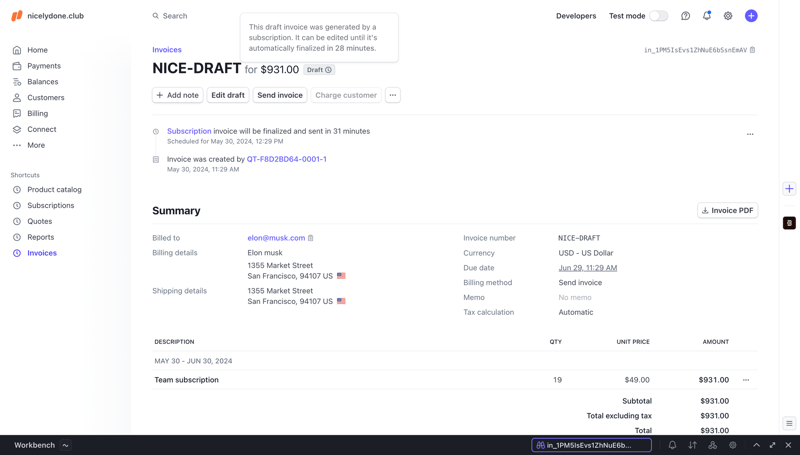The image size is (800, 455).
Task: Open Home in the sidebar
Action: 37,50
